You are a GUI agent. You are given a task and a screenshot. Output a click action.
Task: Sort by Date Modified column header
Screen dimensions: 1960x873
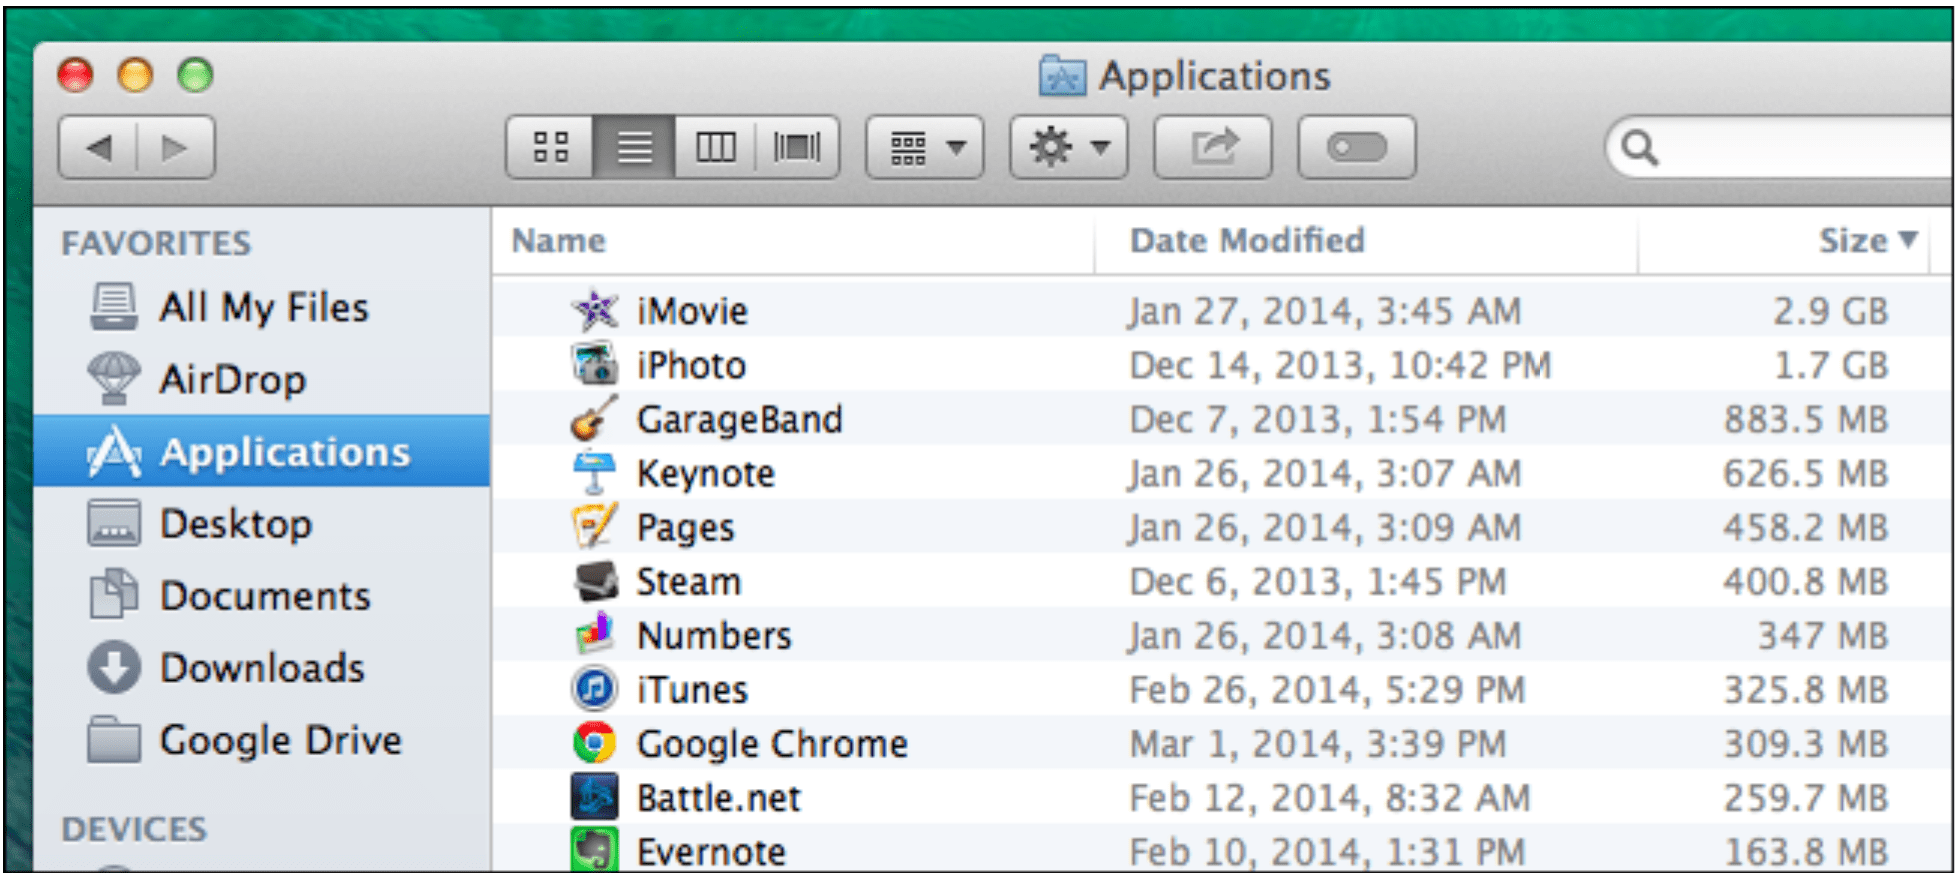(1366, 241)
